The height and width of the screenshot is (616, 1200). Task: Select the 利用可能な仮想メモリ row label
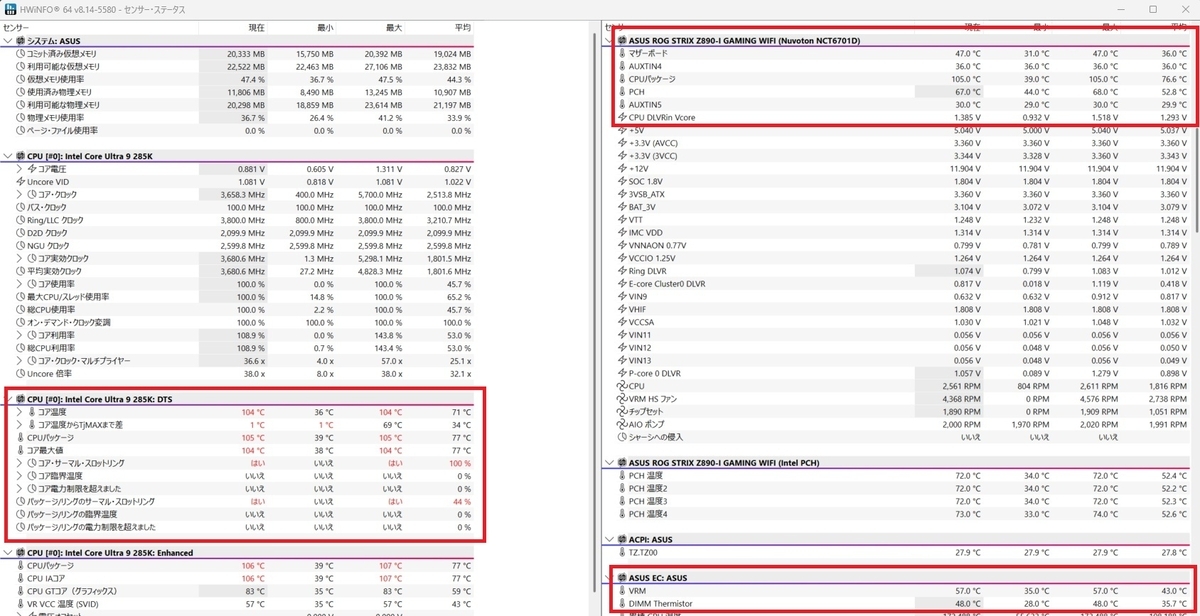[x=64, y=66]
